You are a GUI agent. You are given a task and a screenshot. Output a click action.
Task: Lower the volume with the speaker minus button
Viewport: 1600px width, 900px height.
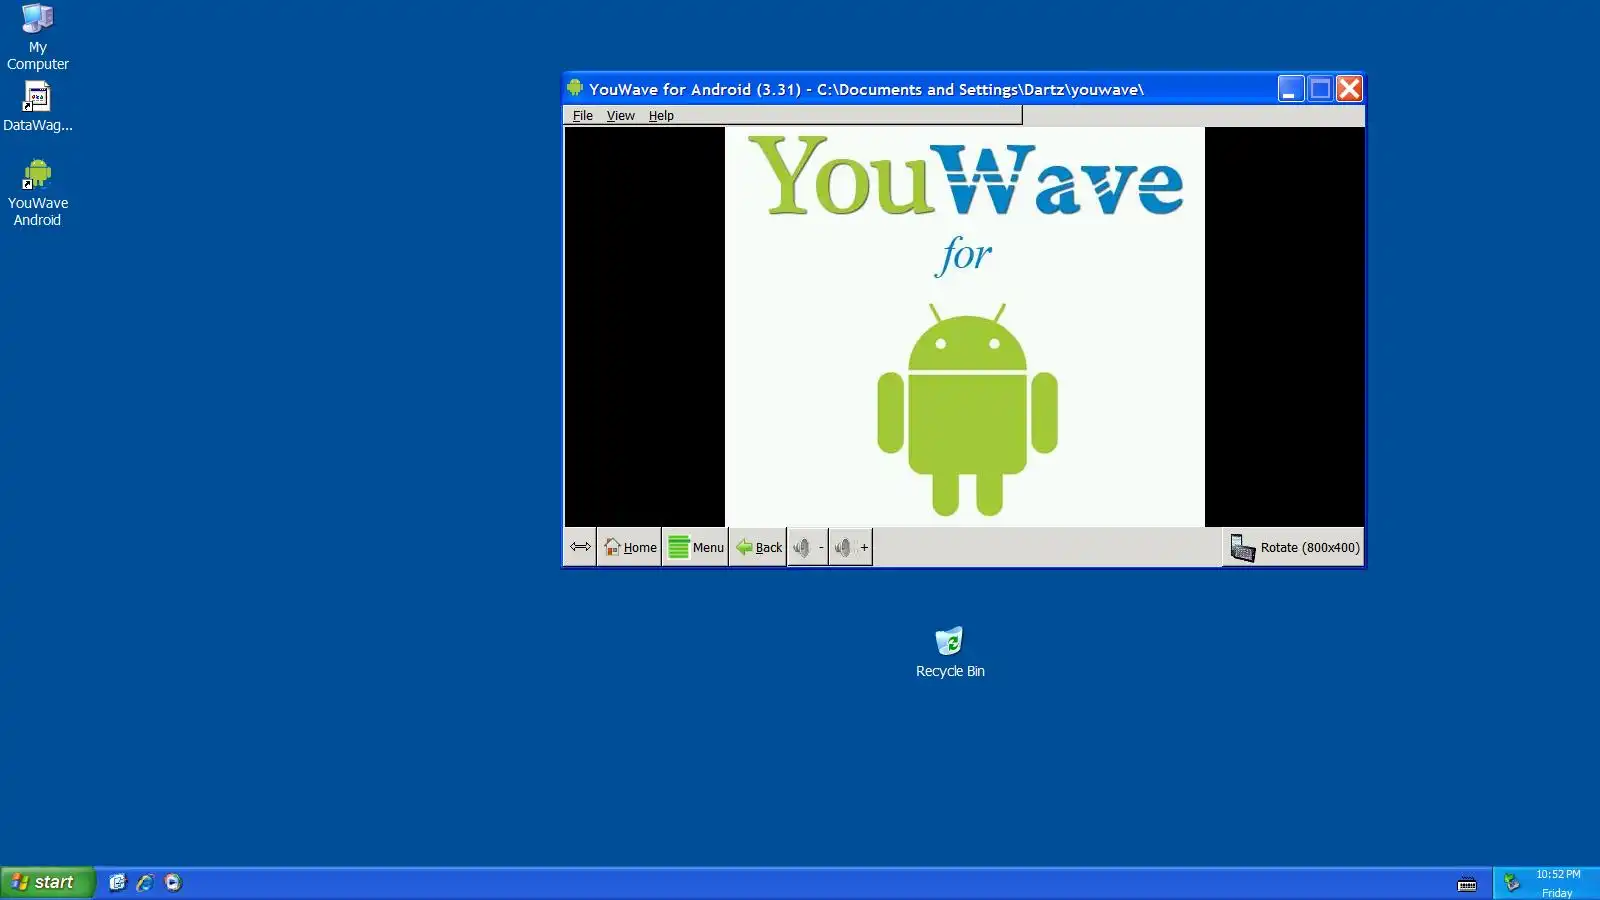(x=808, y=547)
